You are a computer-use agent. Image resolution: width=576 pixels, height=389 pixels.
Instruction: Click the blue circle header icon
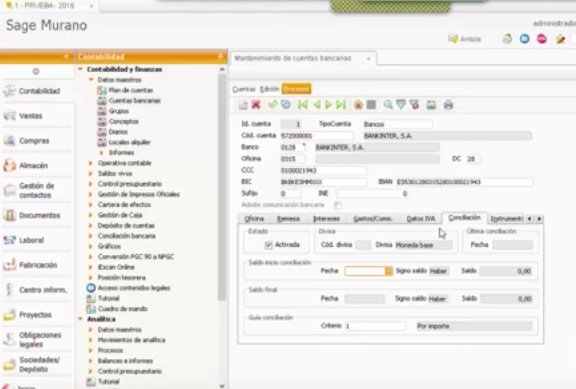[525, 39]
